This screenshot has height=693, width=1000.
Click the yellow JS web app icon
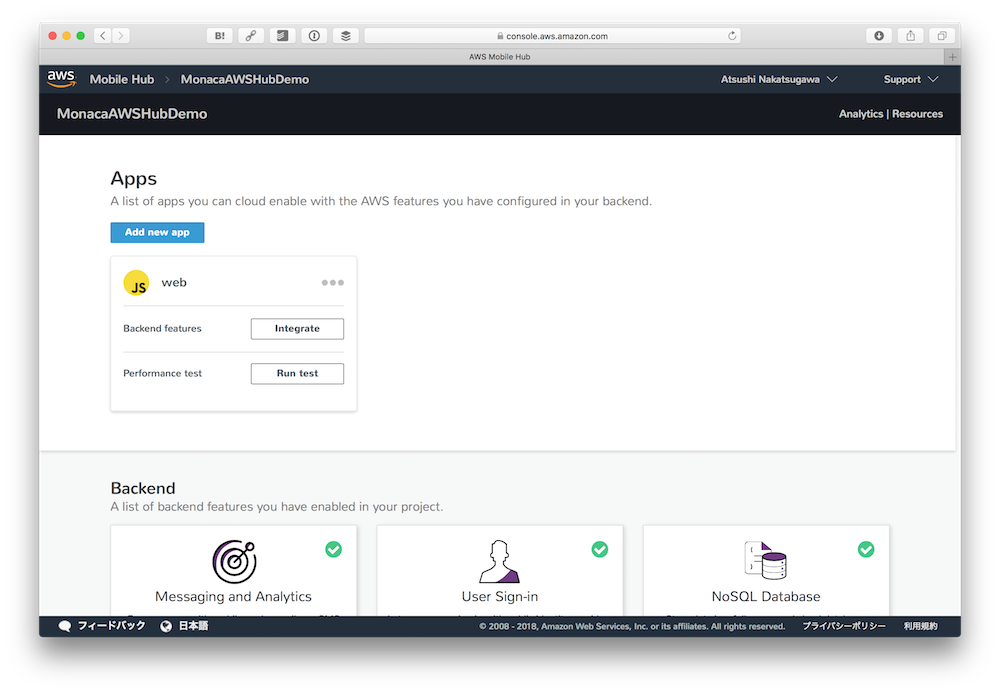(x=136, y=283)
